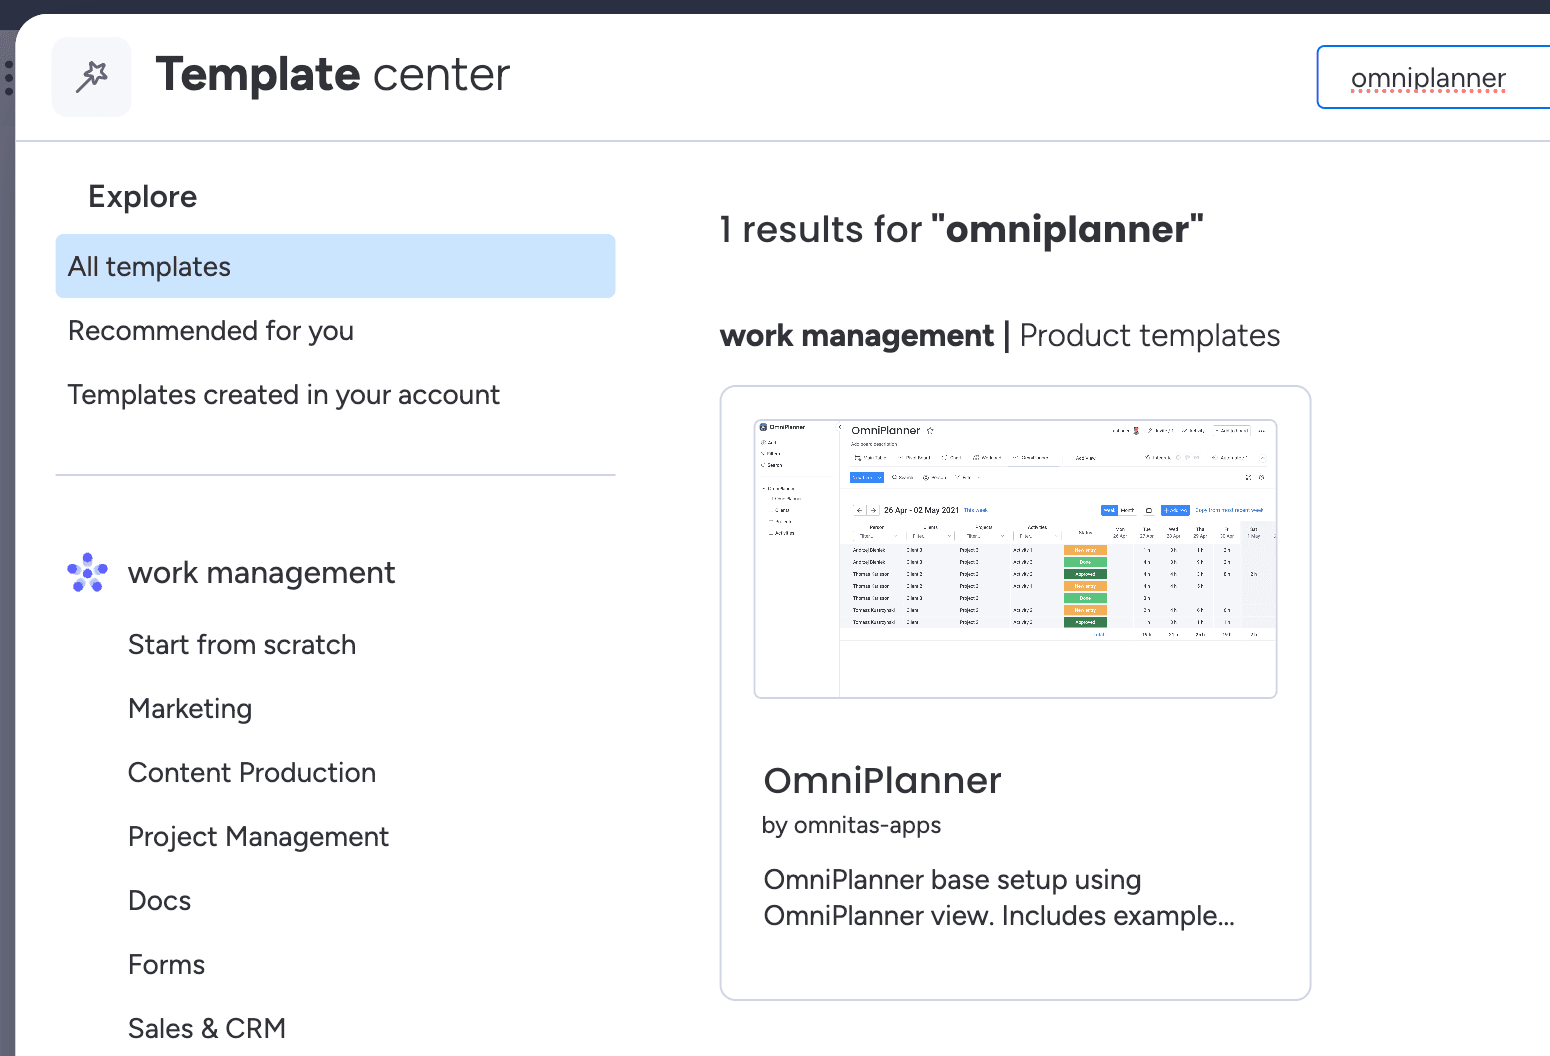Image resolution: width=1550 pixels, height=1056 pixels.
Task: Open the Docs category
Action: point(159,901)
